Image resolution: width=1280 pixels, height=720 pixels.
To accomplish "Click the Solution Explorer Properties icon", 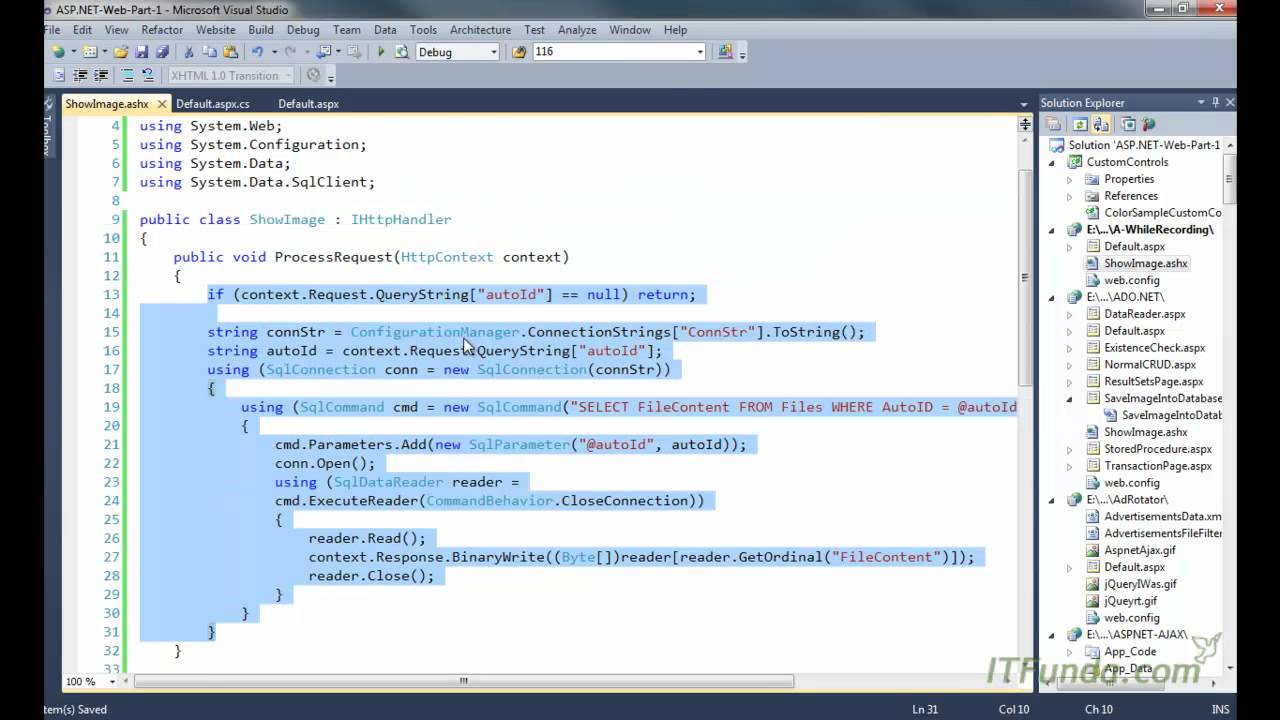I will pos(1053,124).
